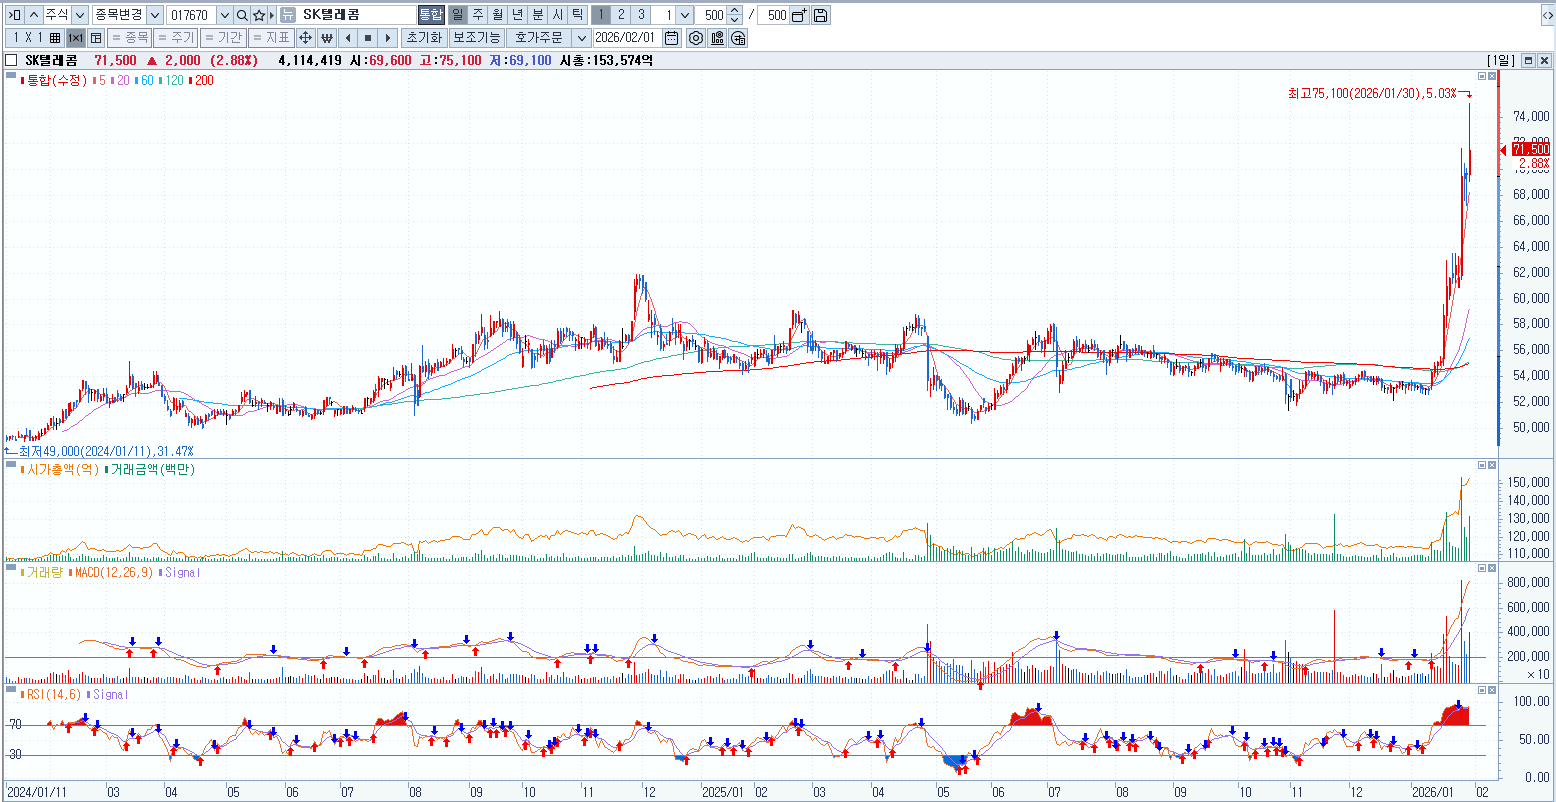Open the 주식 market type dropdown
This screenshot has height=802, width=1556.
point(80,15)
